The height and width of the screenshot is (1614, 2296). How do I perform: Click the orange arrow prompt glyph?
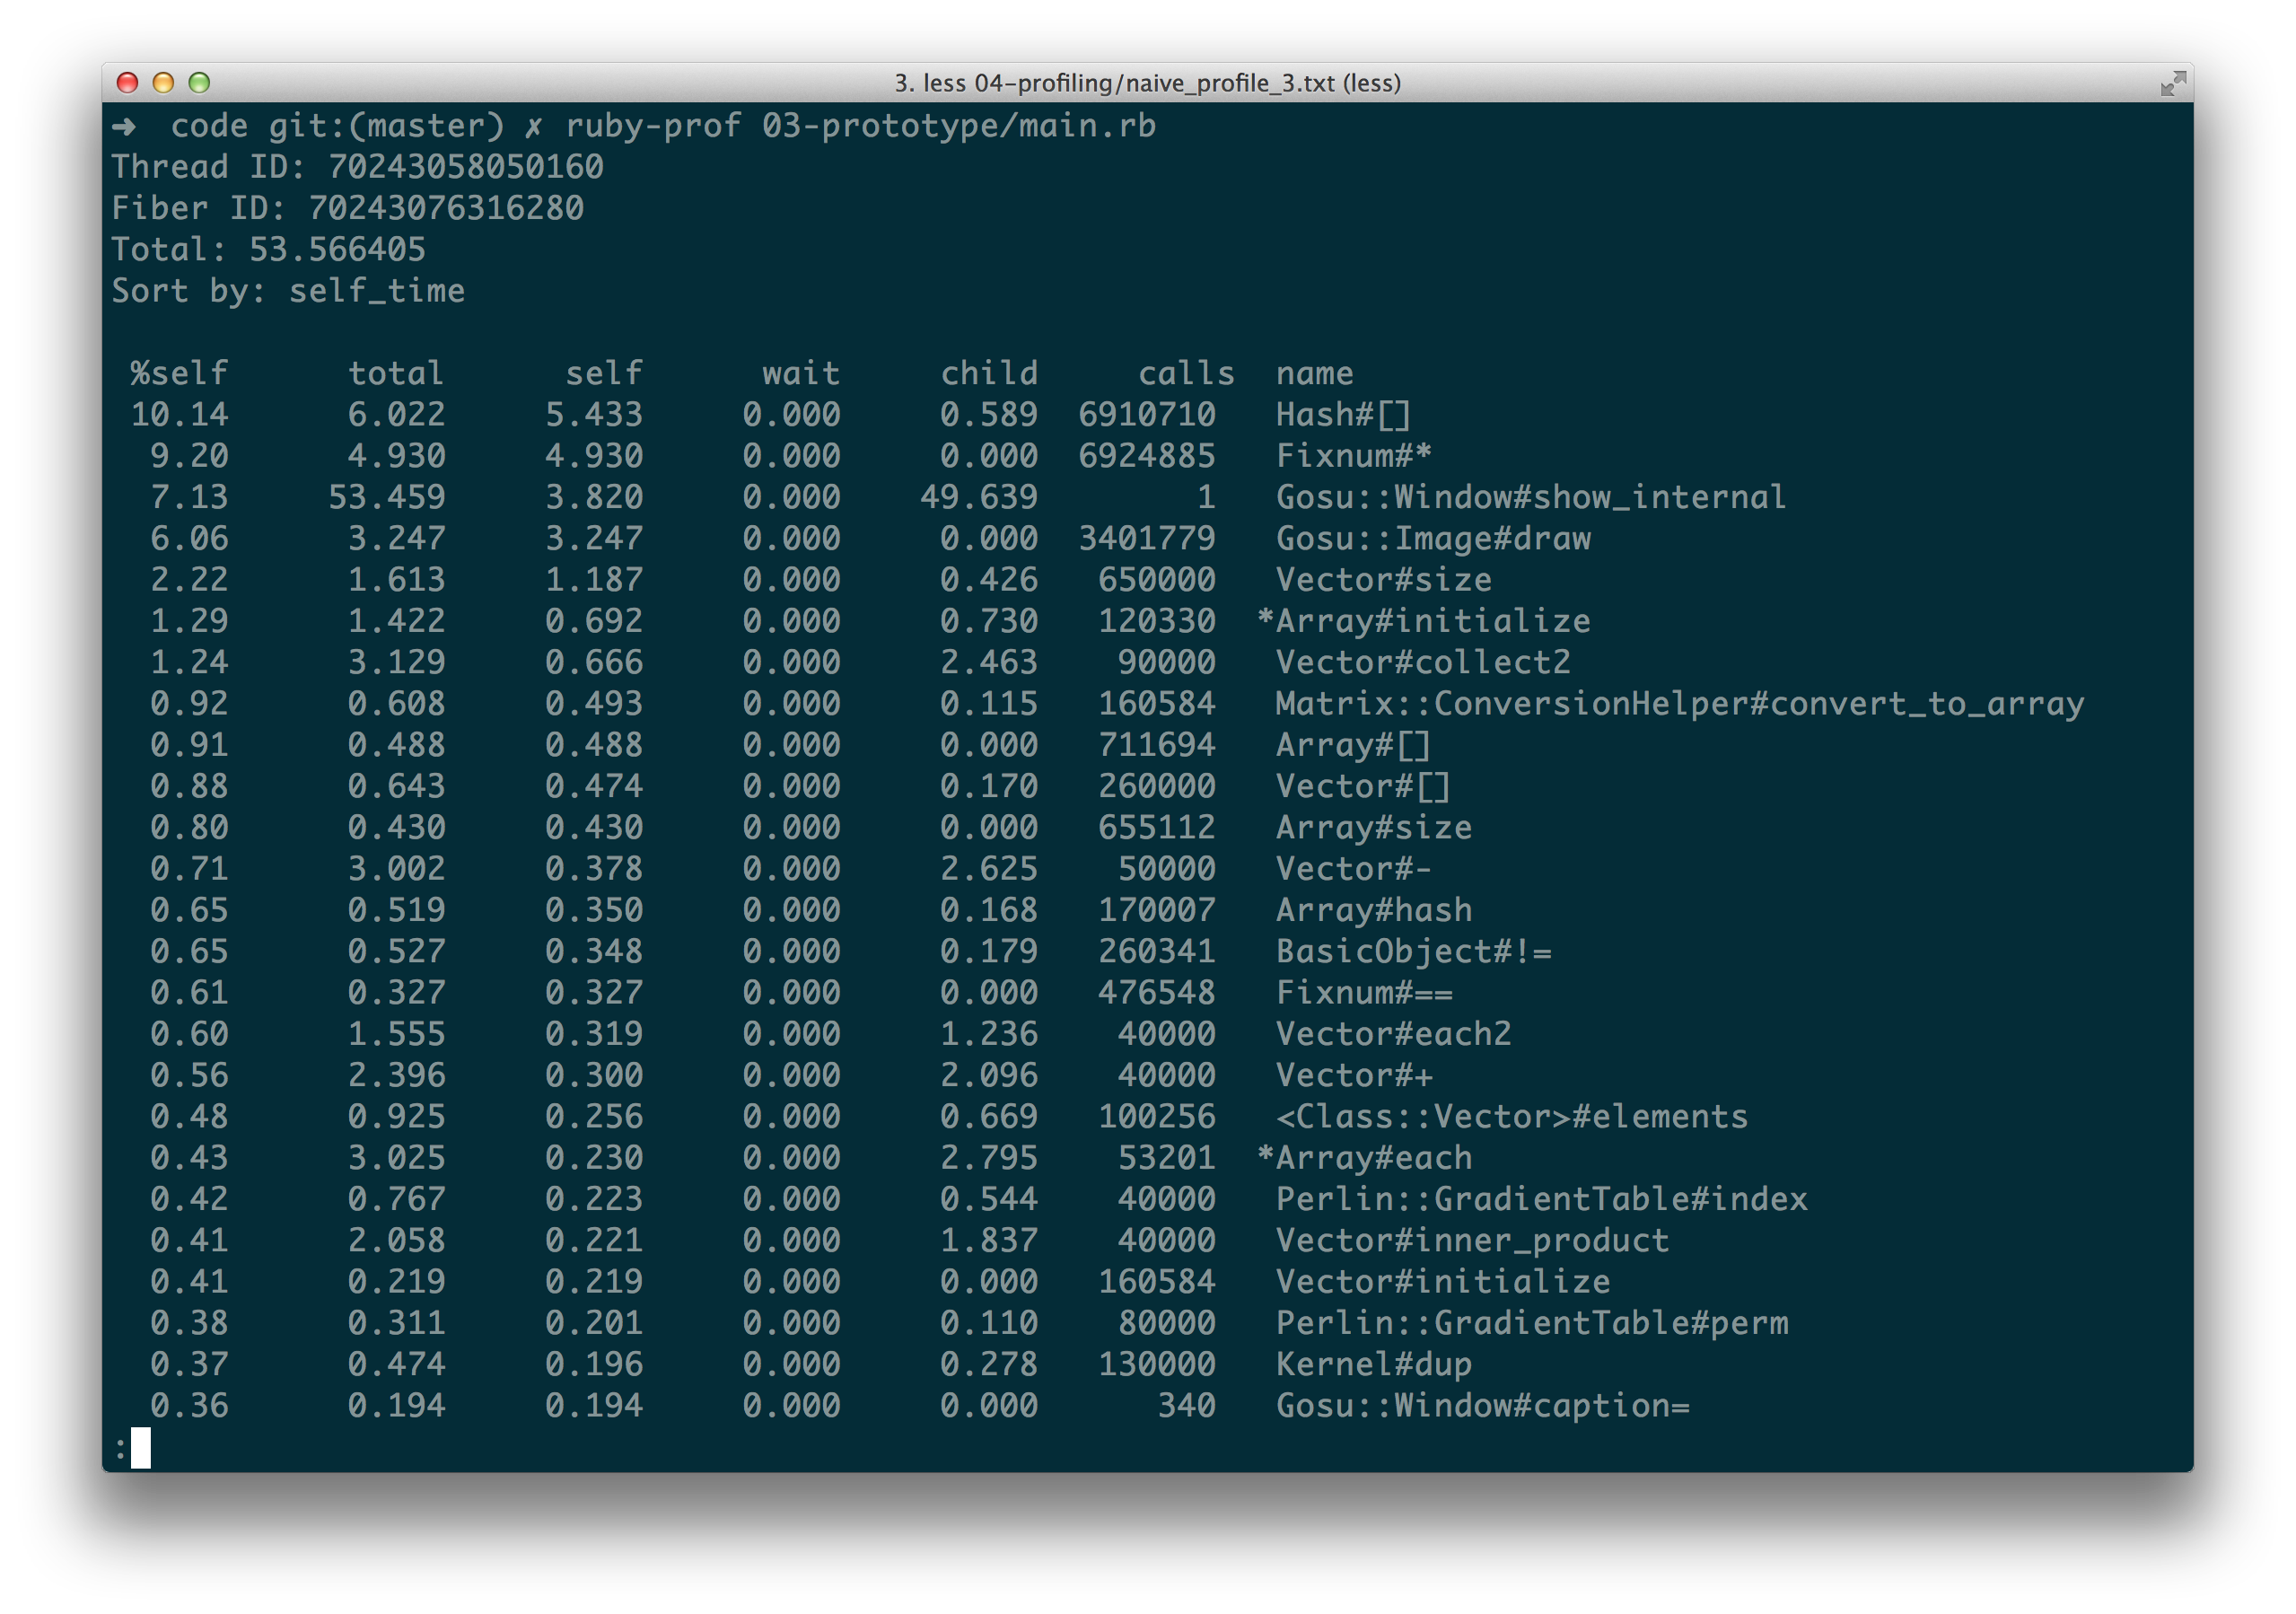[x=125, y=125]
